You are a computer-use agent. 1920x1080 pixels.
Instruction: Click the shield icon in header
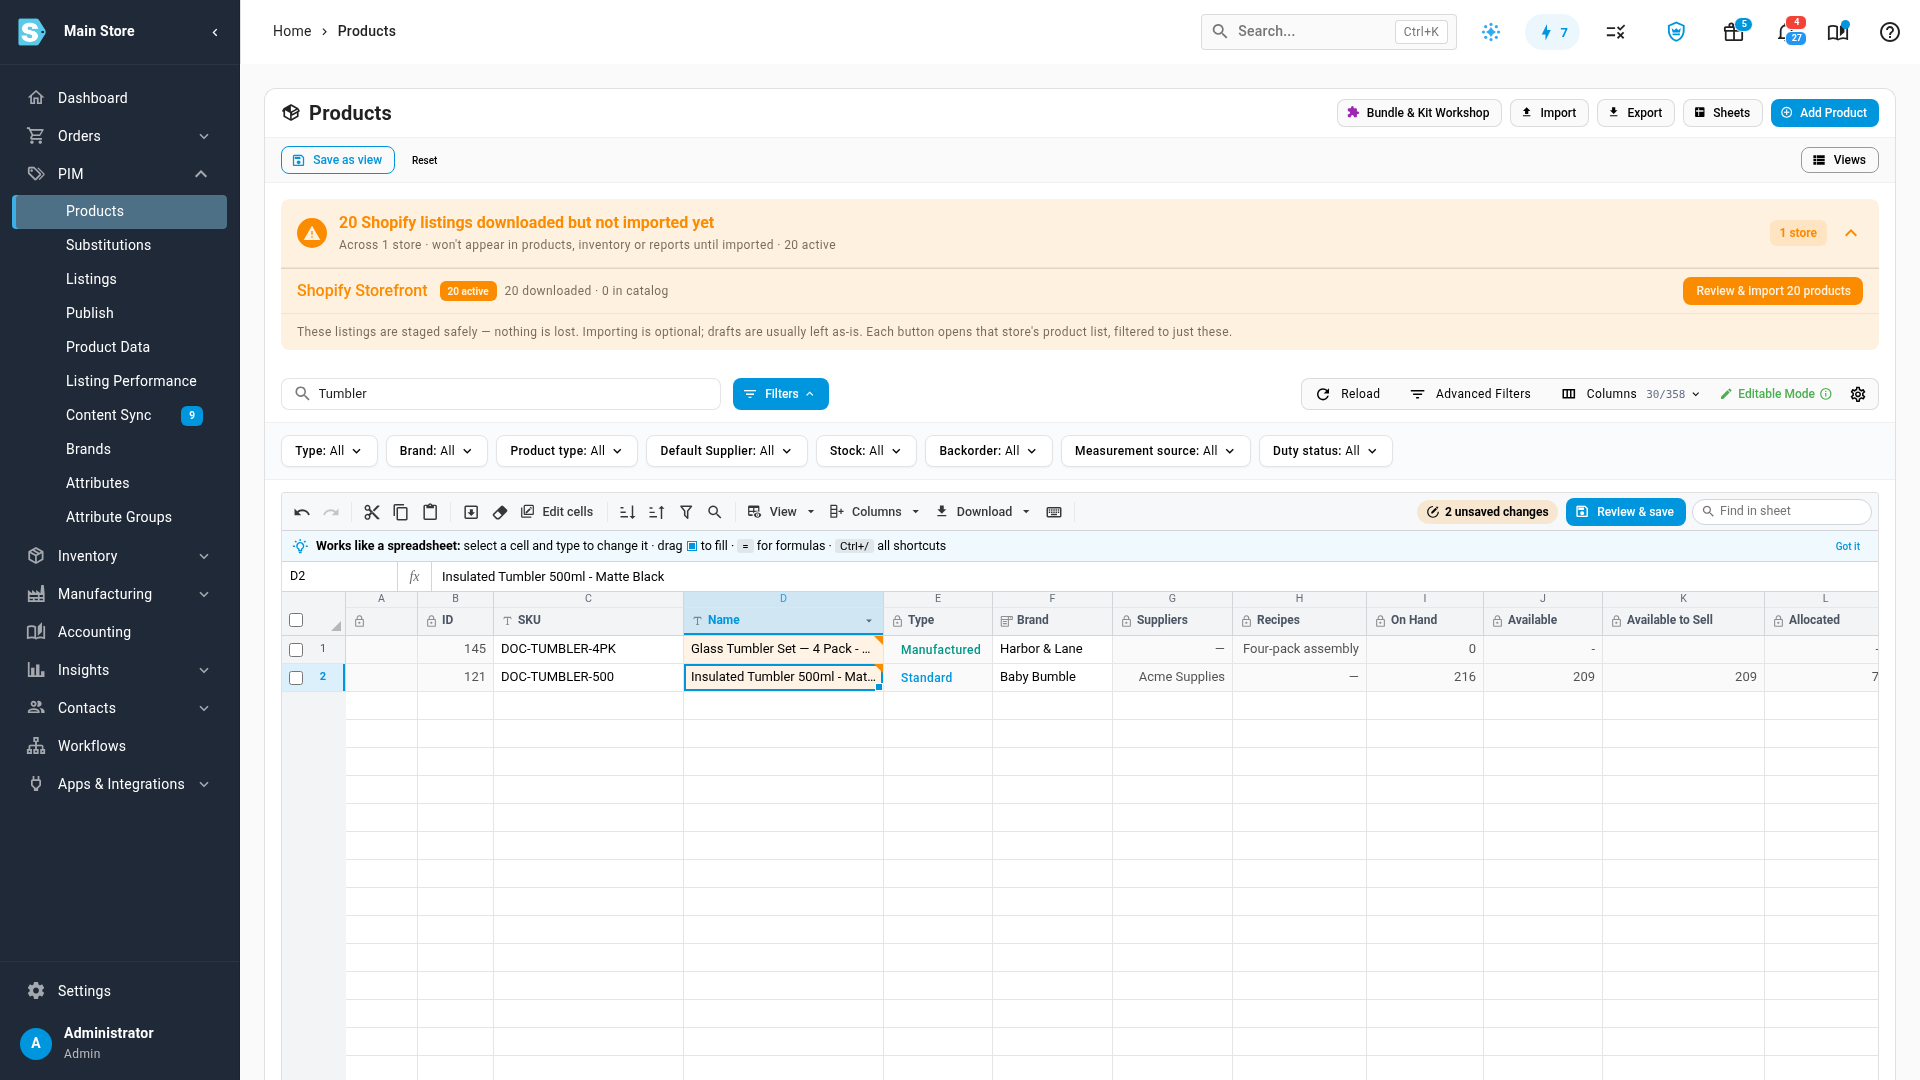tap(1676, 32)
